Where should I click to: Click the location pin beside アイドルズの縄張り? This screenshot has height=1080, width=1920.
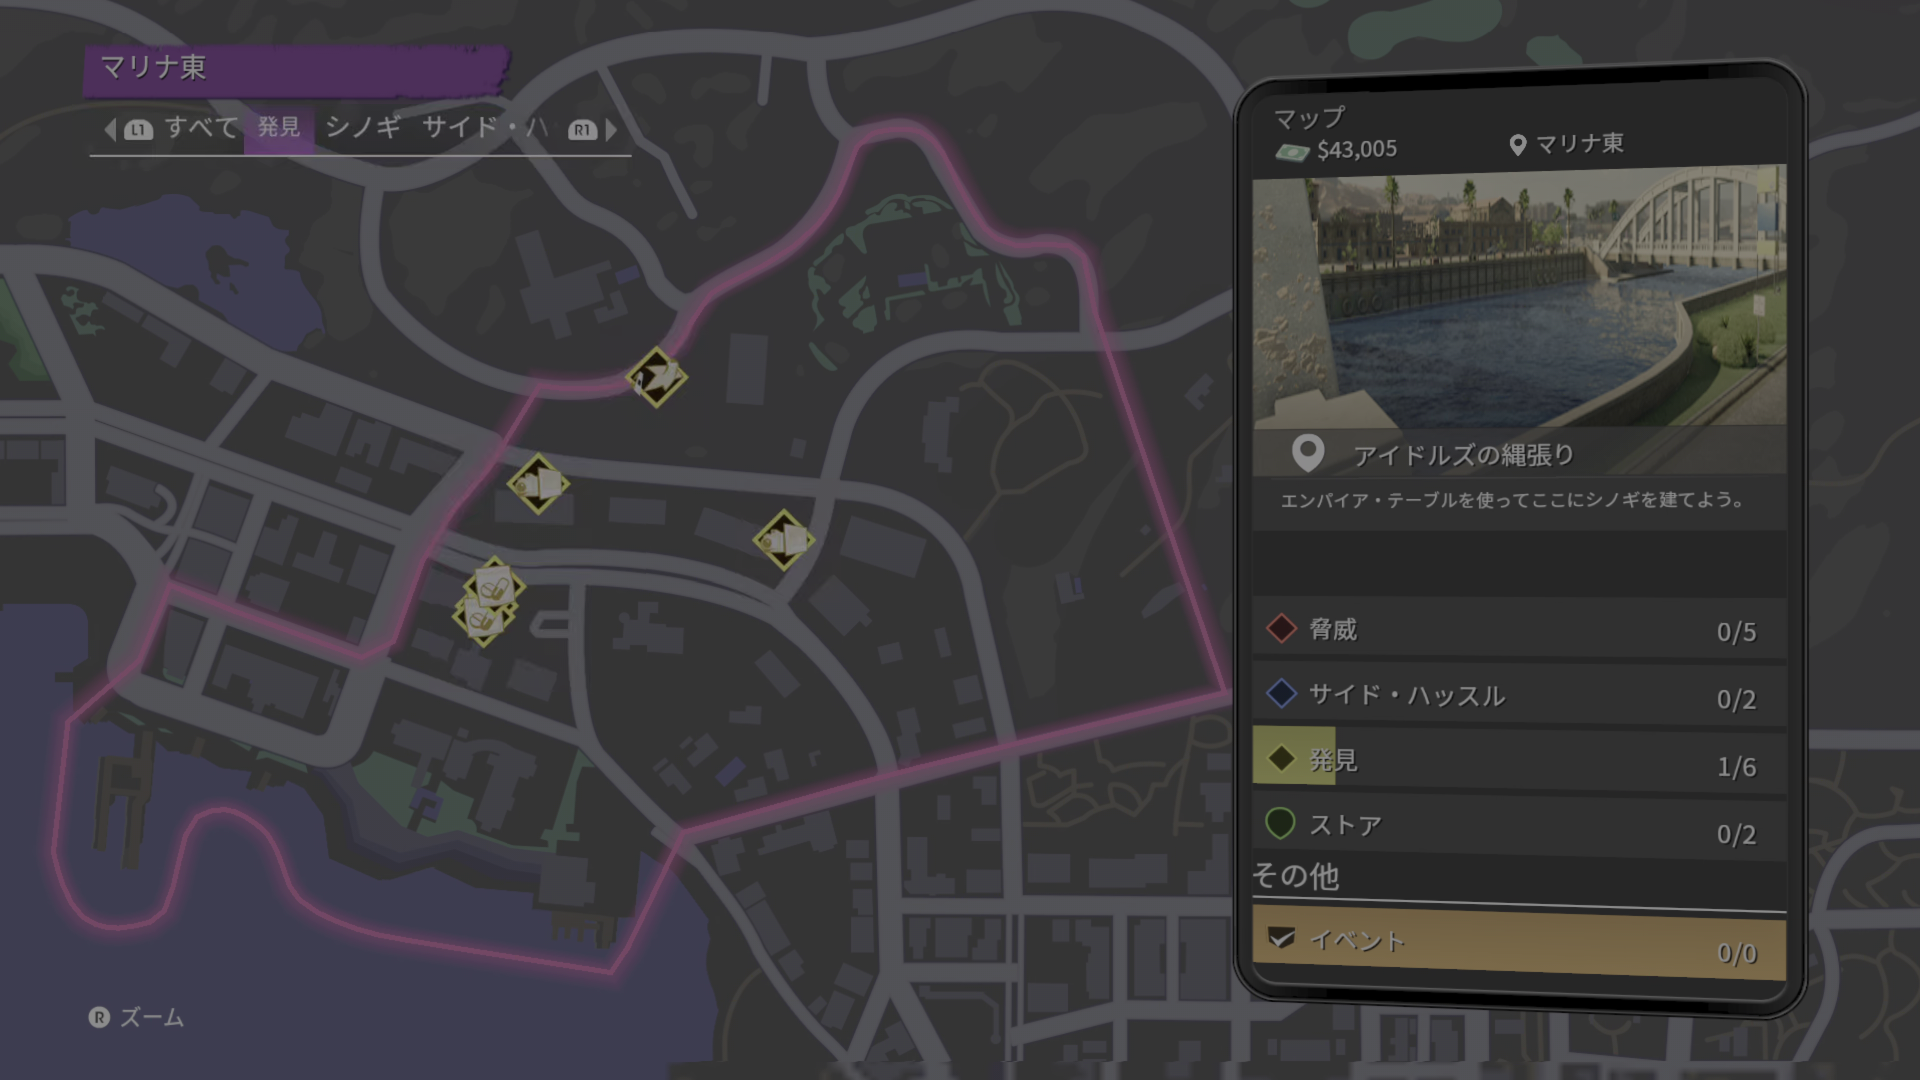pos(1308,453)
